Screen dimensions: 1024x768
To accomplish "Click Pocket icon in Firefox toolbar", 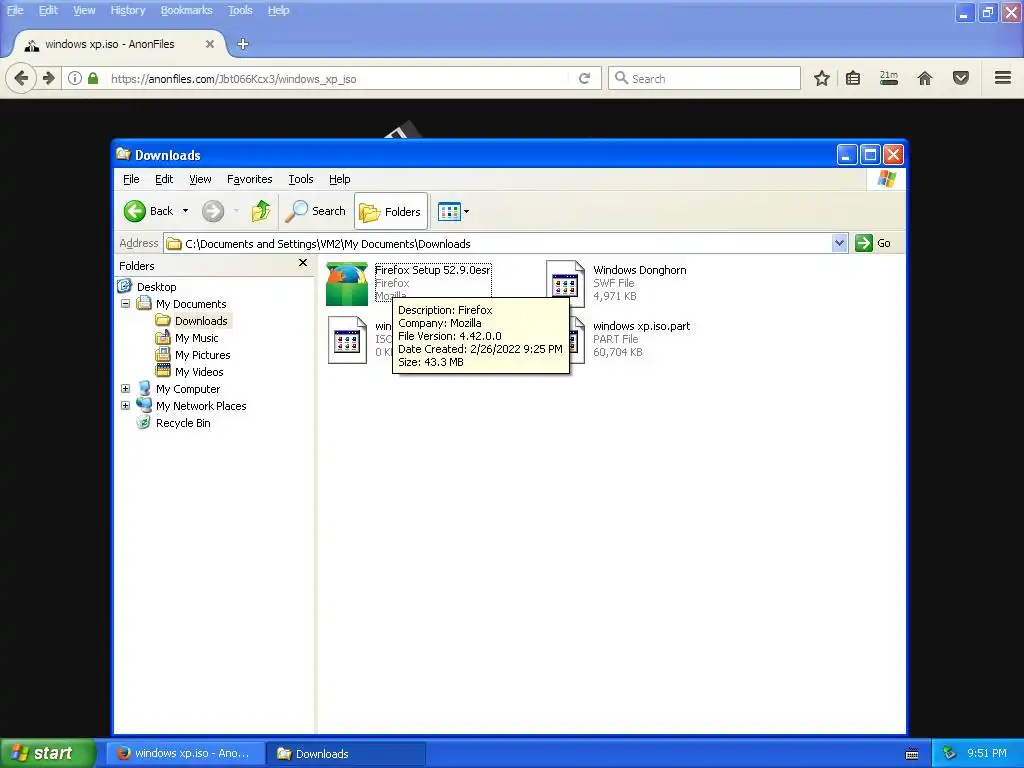I will click(961, 78).
